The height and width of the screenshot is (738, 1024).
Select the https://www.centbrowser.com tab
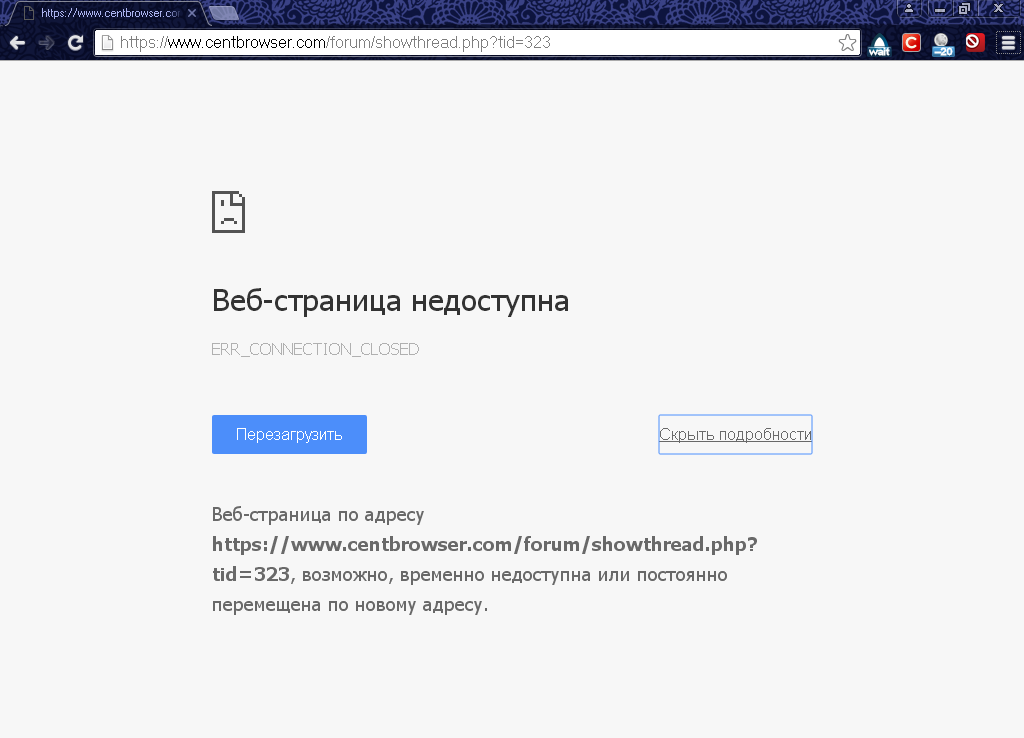coord(108,13)
